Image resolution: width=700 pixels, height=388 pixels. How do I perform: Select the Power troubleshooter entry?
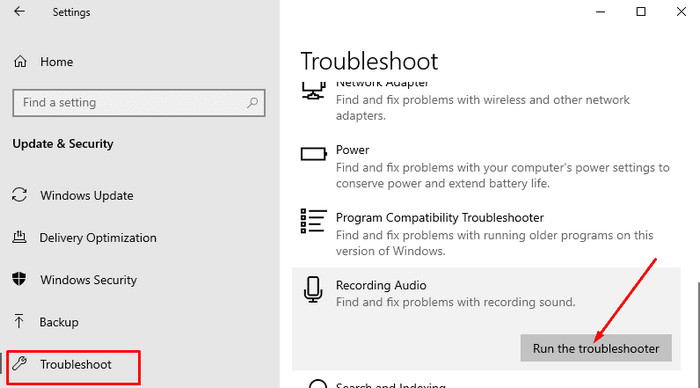click(x=486, y=167)
